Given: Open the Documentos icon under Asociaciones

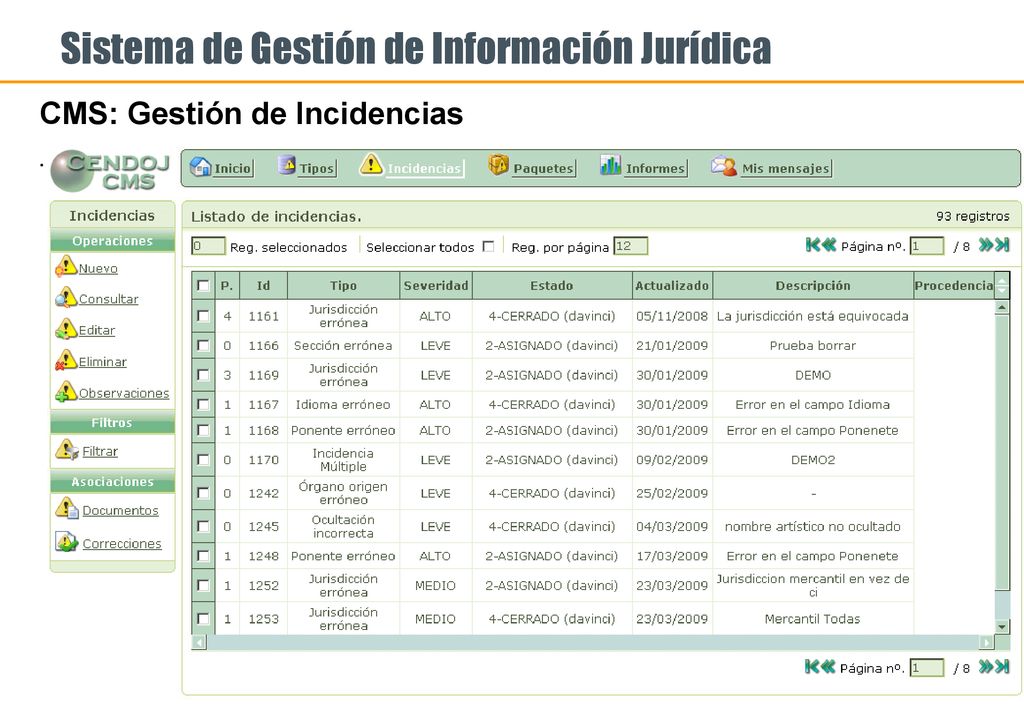Looking at the screenshot, I should 67,508.
